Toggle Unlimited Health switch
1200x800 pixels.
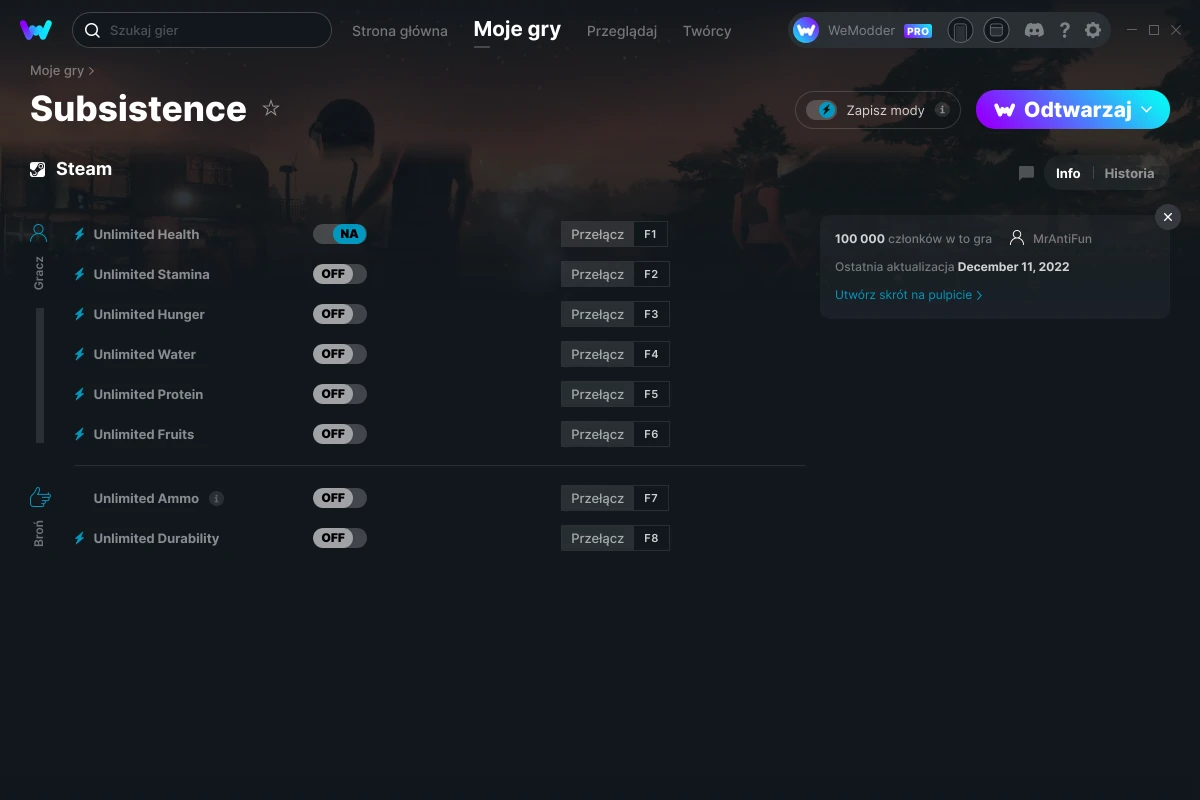point(340,234)
